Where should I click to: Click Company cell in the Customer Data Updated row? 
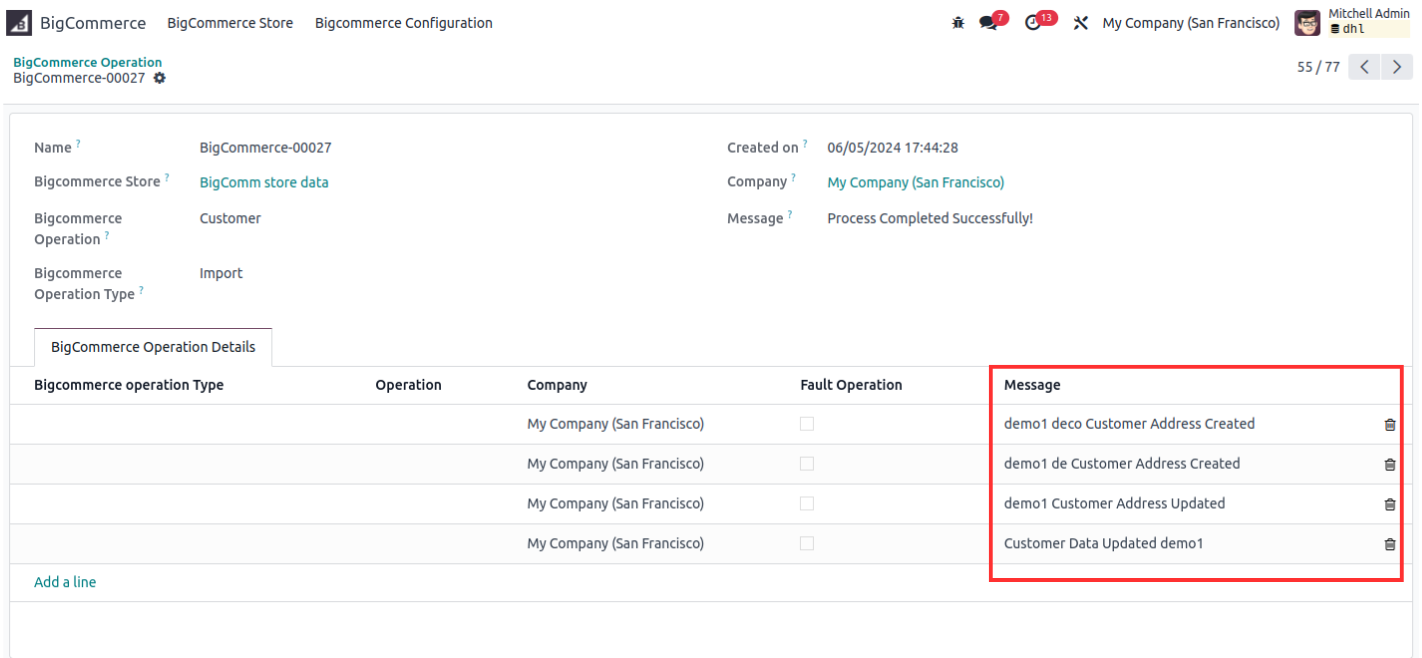[615, 544]
